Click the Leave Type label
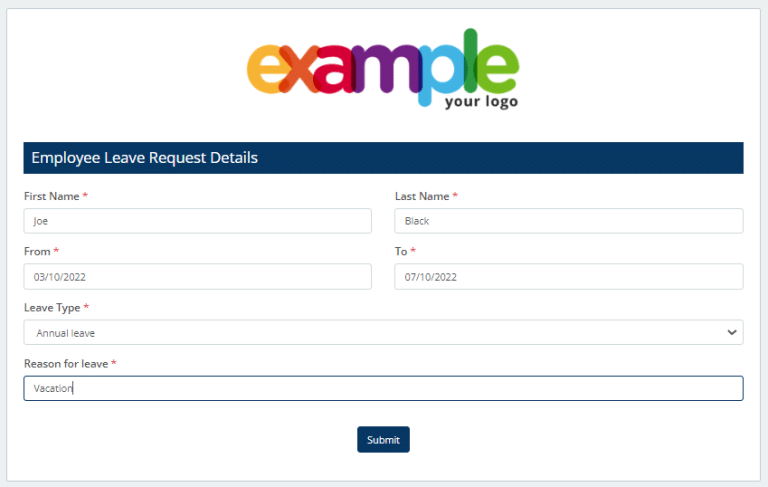 tap(51, 308)
